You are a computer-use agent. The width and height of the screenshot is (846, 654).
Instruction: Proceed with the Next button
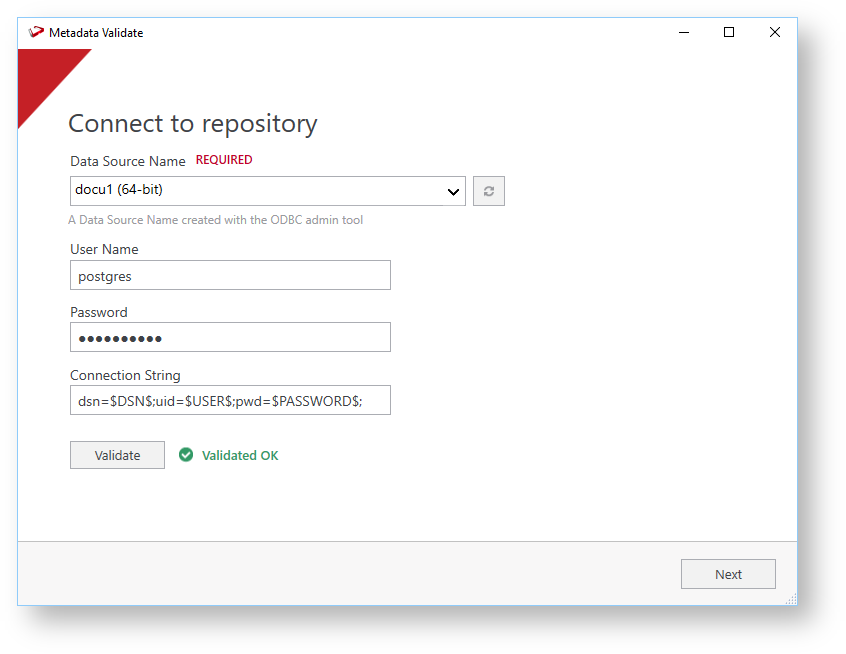pyautogui.click(x=728, y=574)
